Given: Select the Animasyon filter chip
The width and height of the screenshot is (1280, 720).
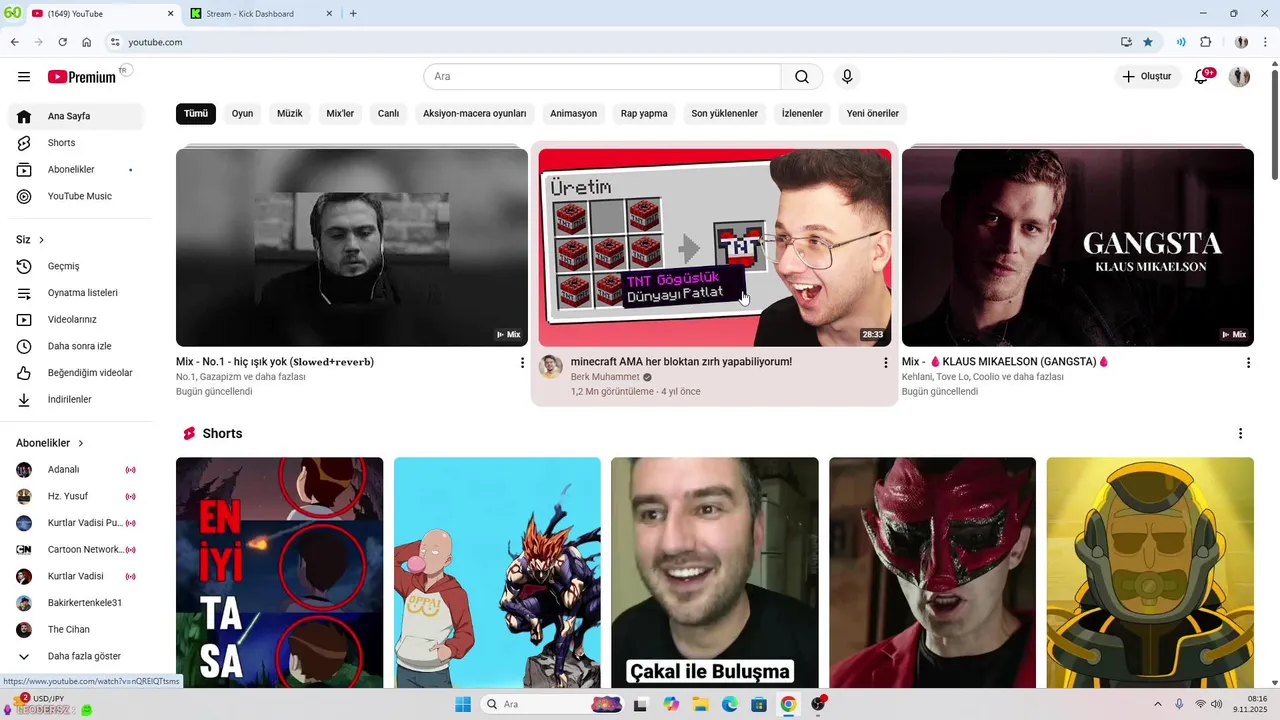Looking at the screenshot, I should (574, 114).
